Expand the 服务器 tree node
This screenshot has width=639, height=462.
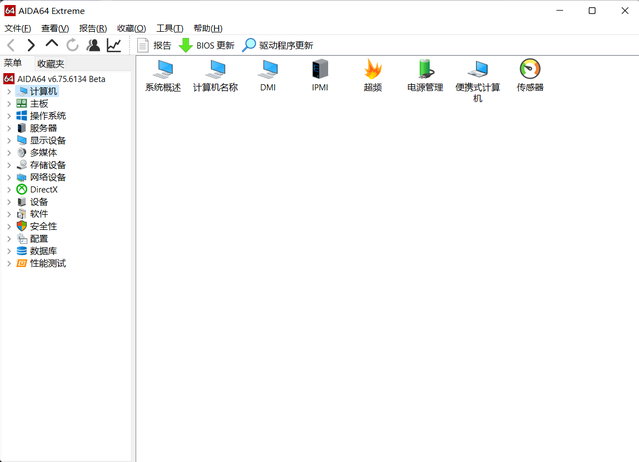9,128
